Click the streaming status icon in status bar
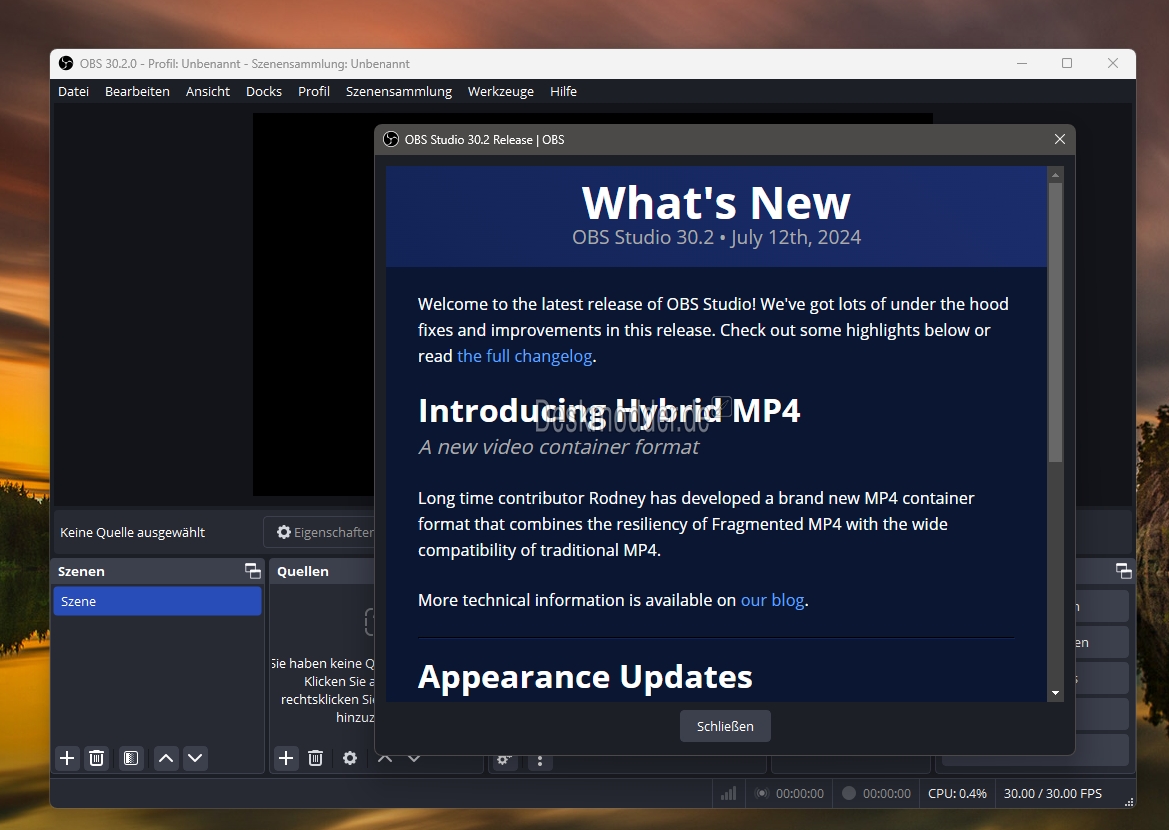 pos(761,793)
